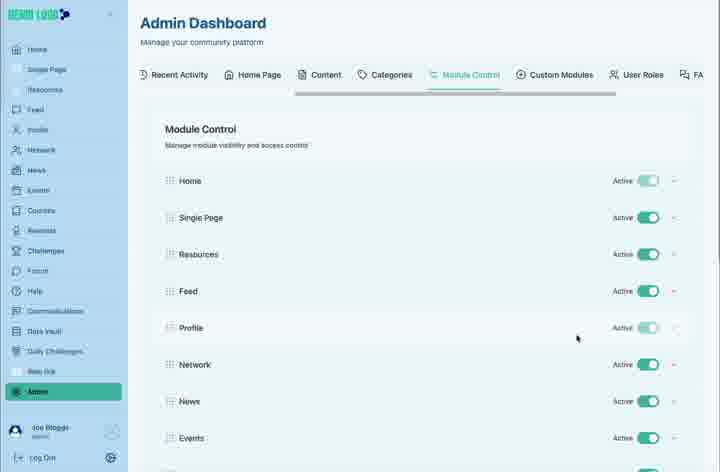Viewport: 720px width, 472px height.
Task: Expand the Network row chevron
Action: (675, 365)
